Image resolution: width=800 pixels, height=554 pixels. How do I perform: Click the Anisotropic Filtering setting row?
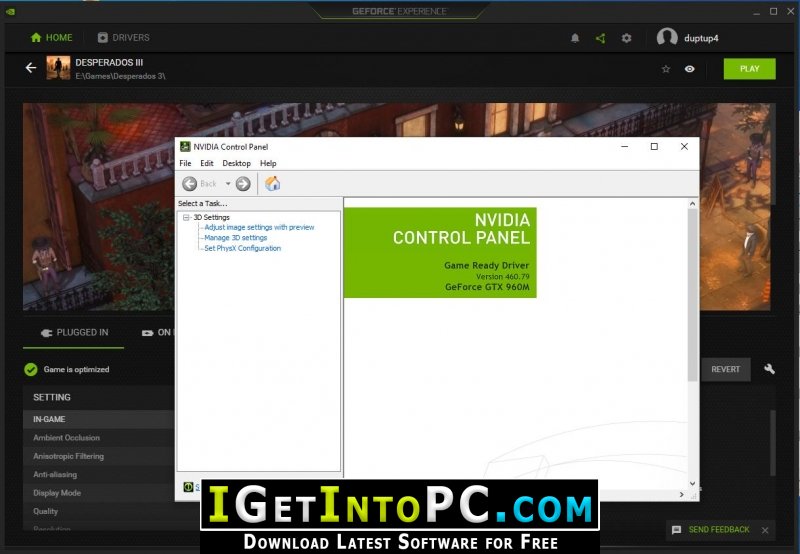pos(98,456)
